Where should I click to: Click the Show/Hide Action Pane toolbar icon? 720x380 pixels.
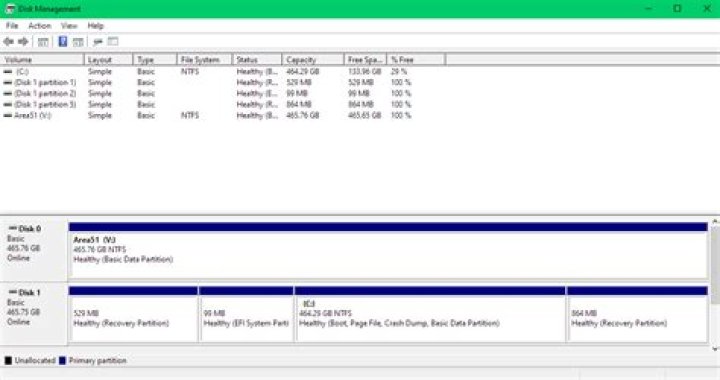click(x=78, y=42)
